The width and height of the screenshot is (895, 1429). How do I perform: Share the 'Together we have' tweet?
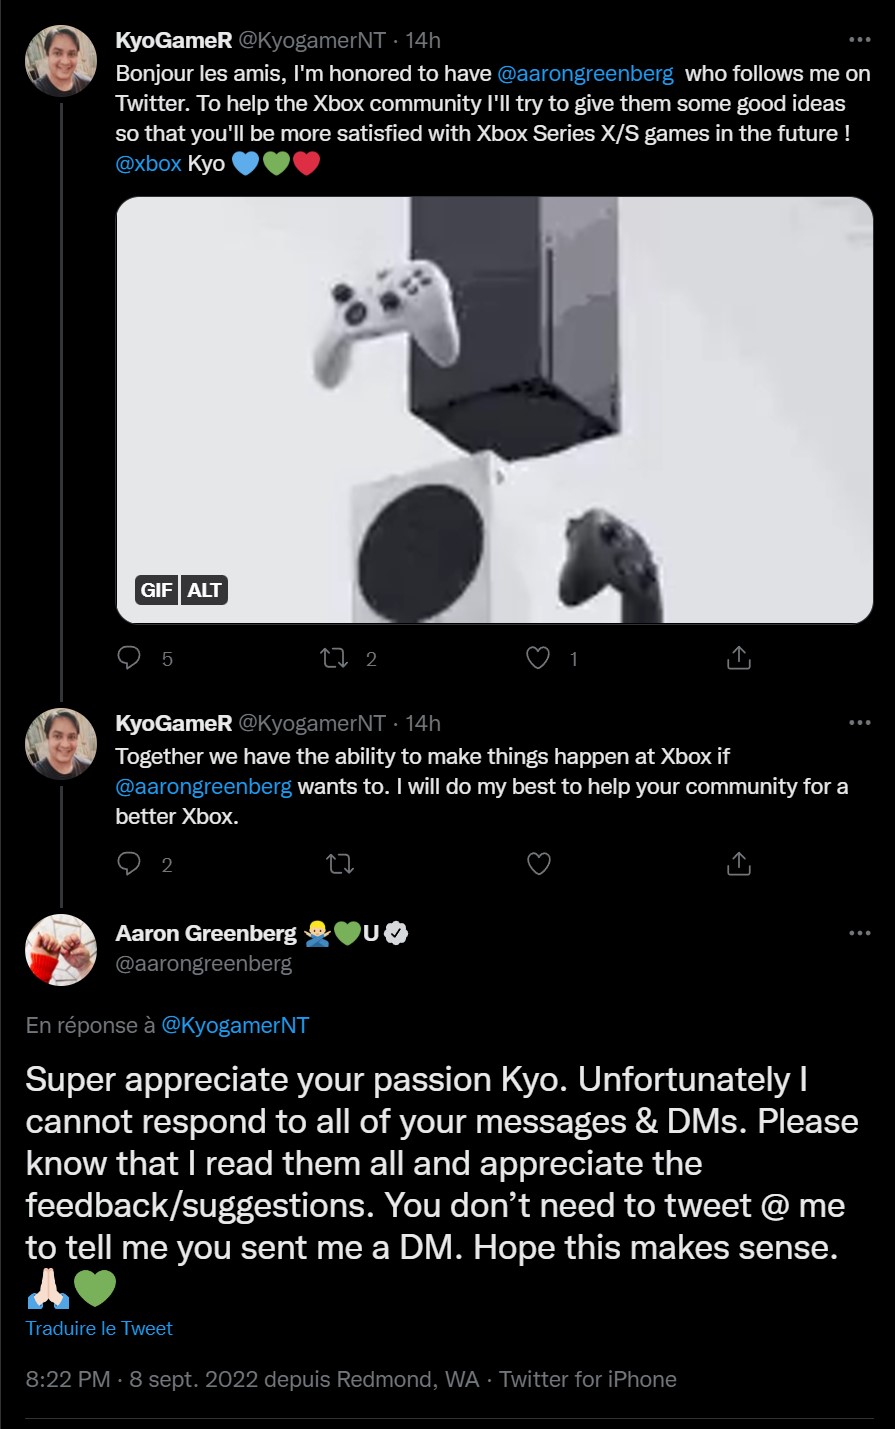pyautogui.click(x=738, y=864)
